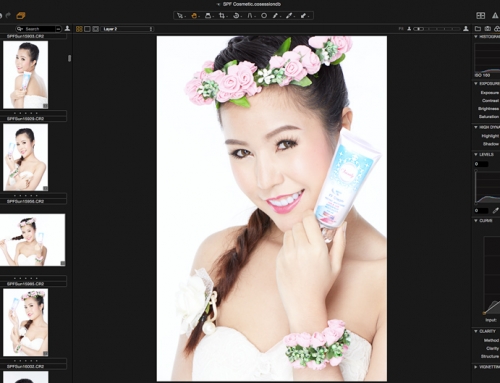Choose the Loupe tool in toolbar
500x383 pixels.
coord(208,16)
